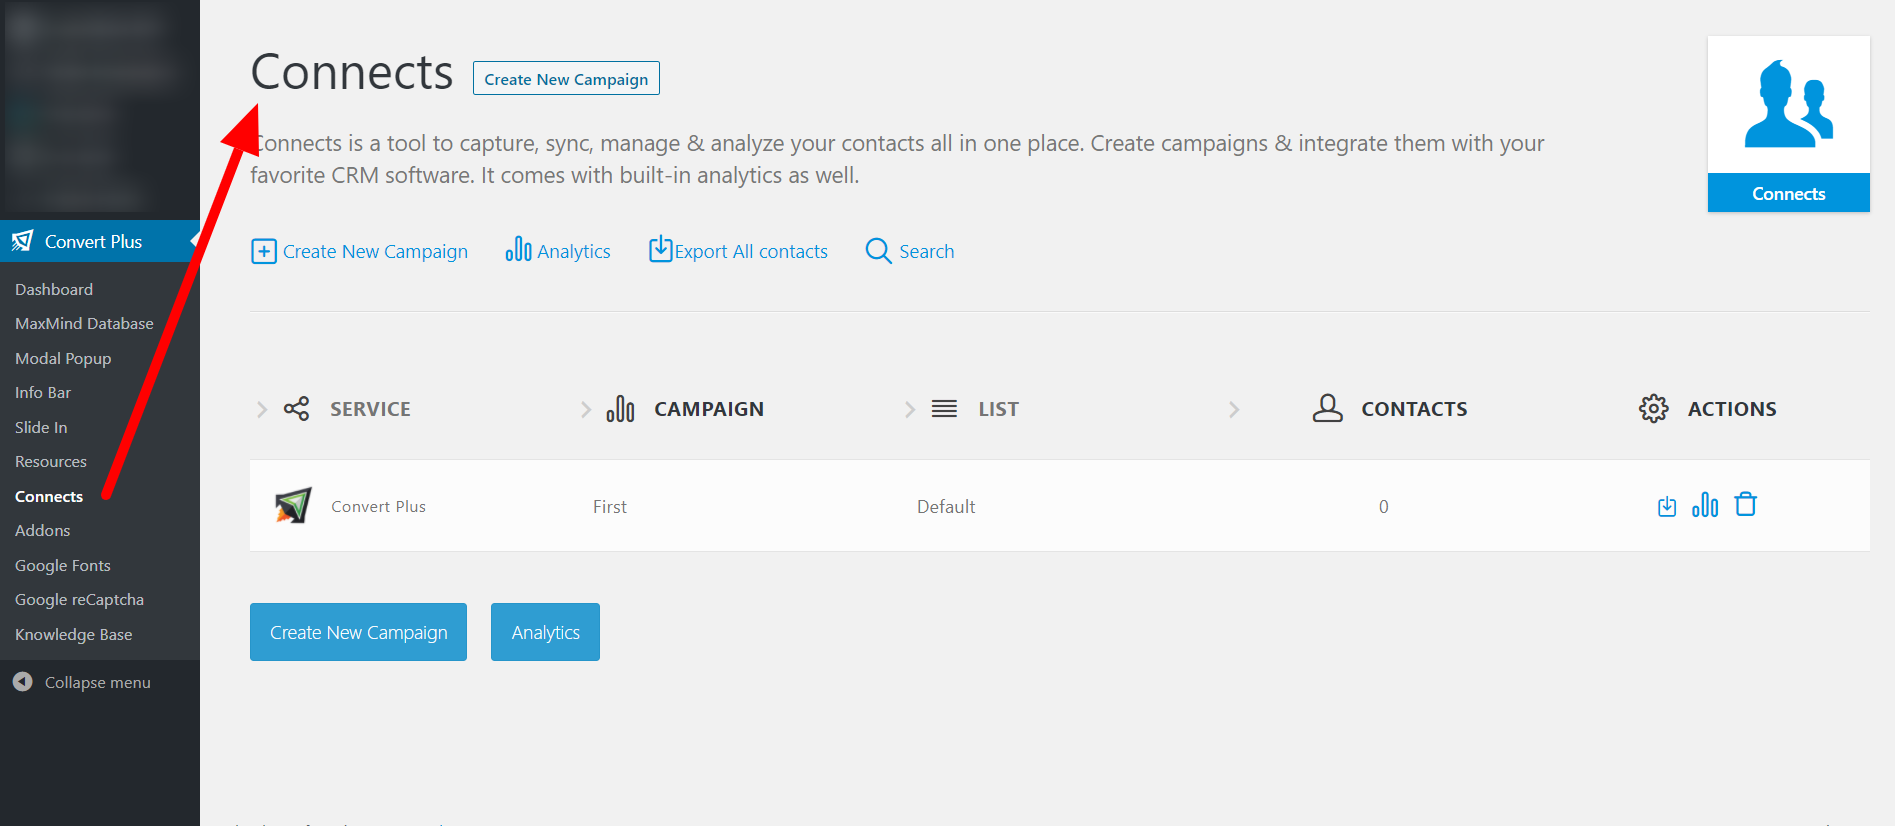
Task: Open the Convert Plus sidebar menu
Action: tap(100, 241)
